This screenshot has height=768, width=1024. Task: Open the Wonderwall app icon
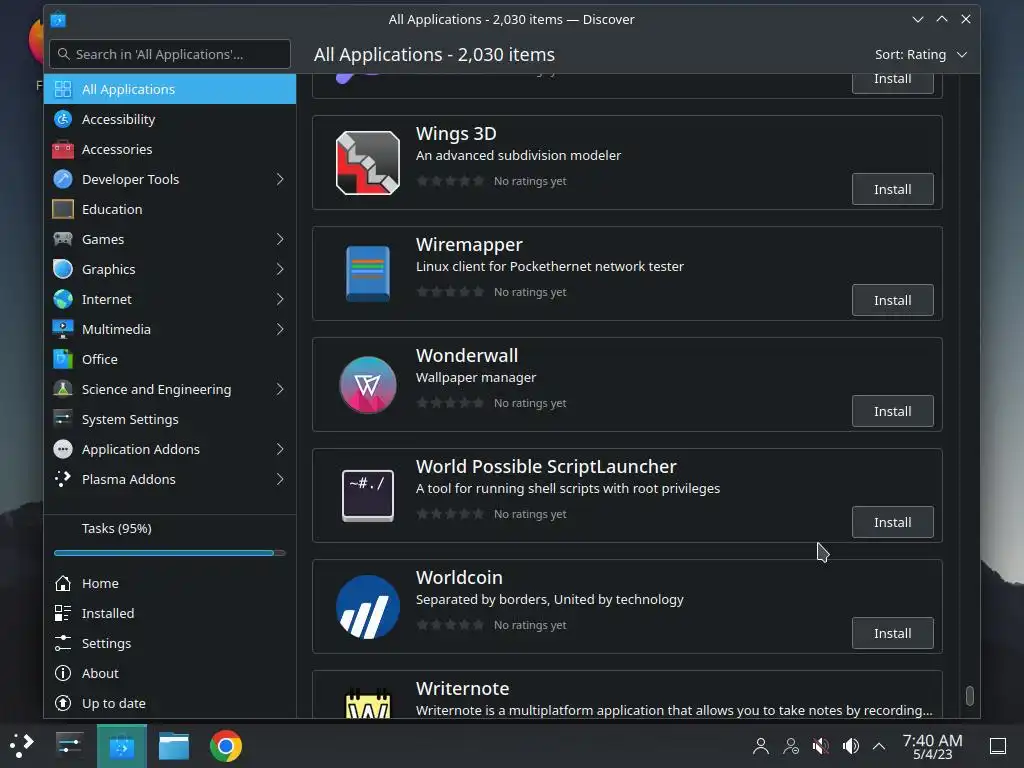click(368, 385)
